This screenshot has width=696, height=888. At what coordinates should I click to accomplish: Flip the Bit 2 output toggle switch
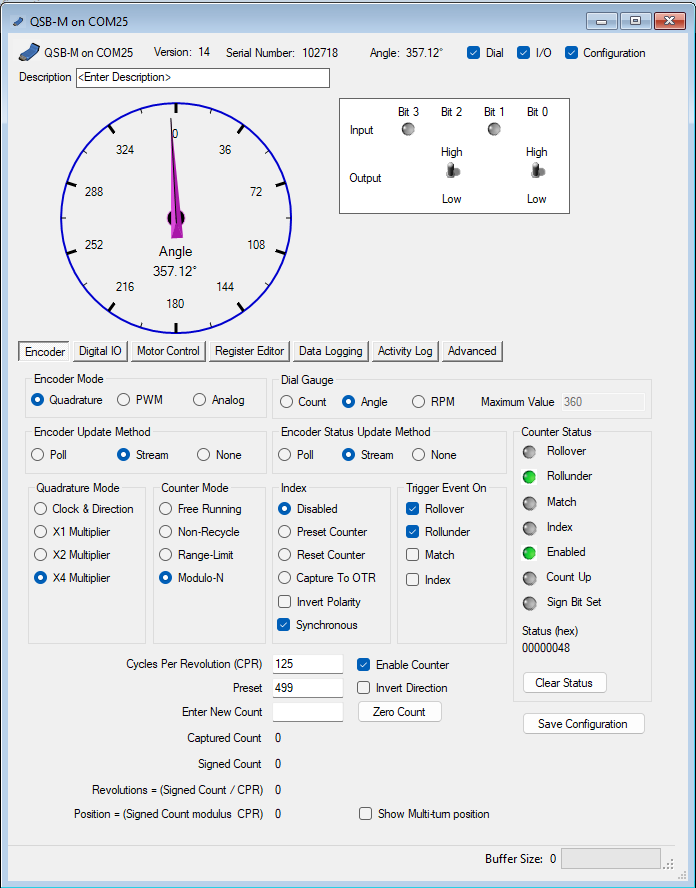click(x=452, y=172)
